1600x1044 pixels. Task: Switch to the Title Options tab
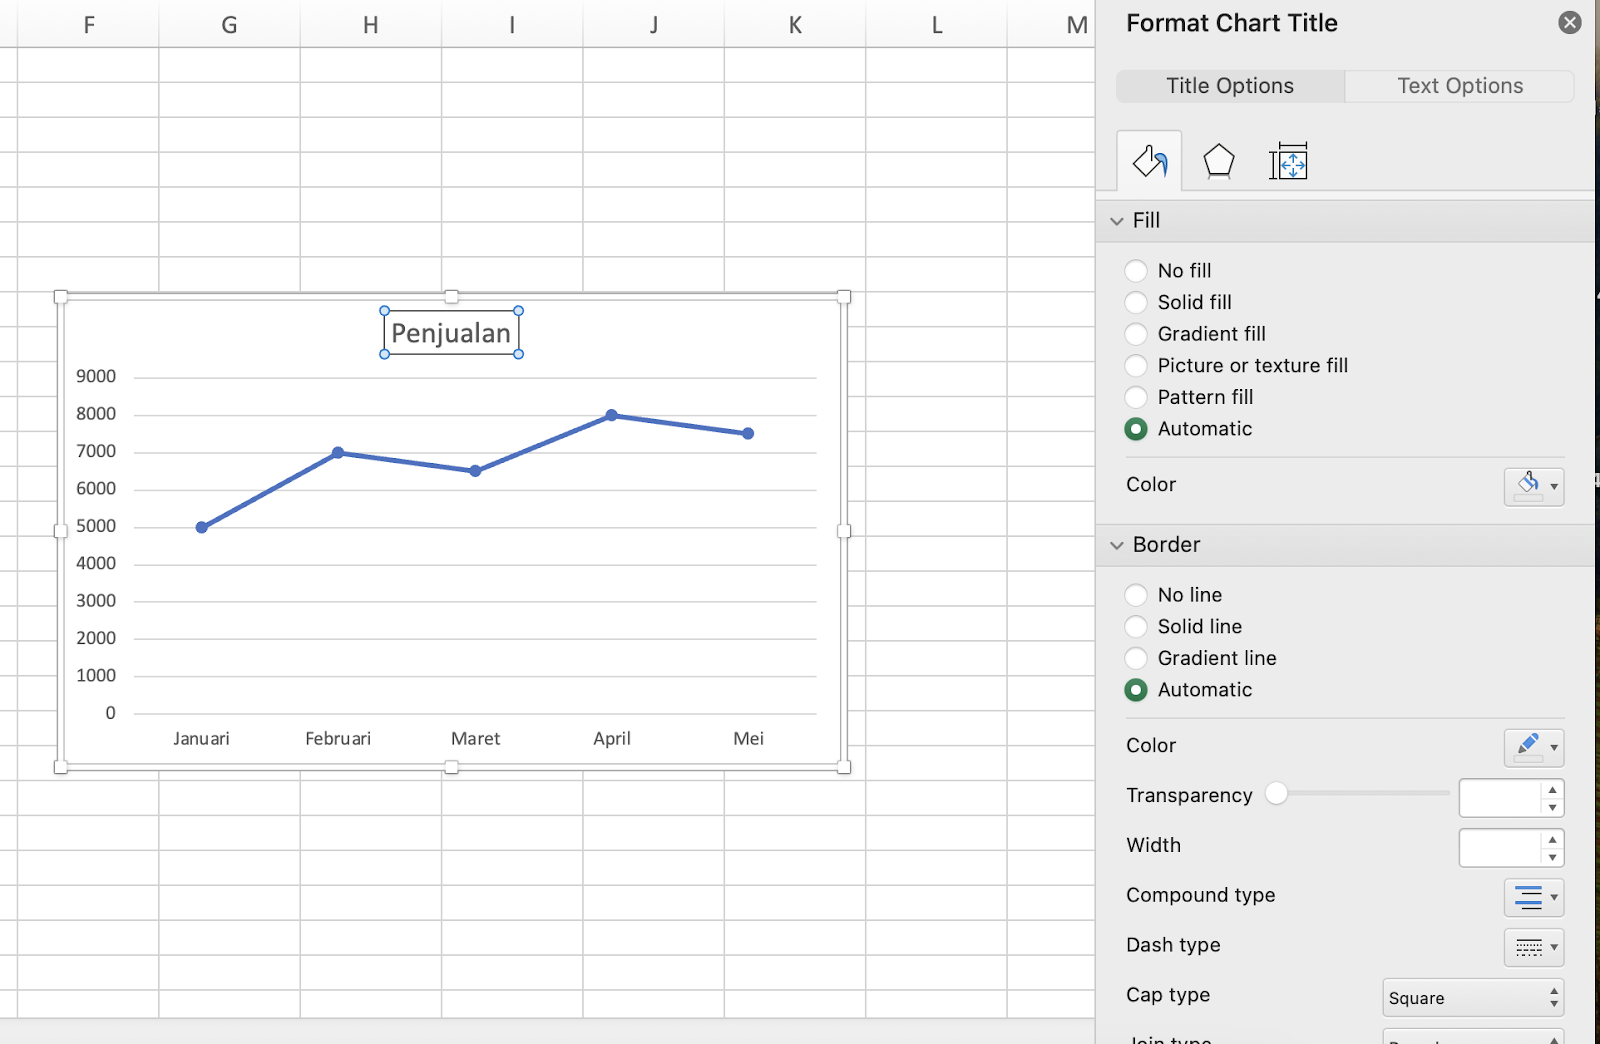point(1230,86)
